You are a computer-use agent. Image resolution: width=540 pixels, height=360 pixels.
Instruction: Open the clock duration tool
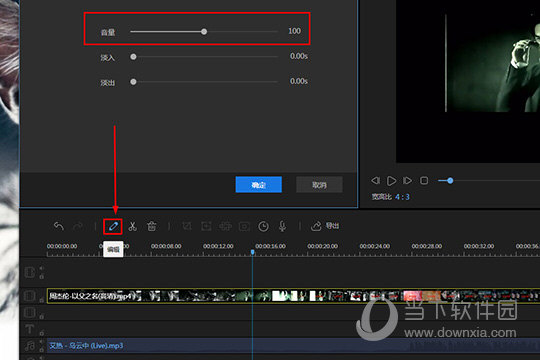point(263,226)
